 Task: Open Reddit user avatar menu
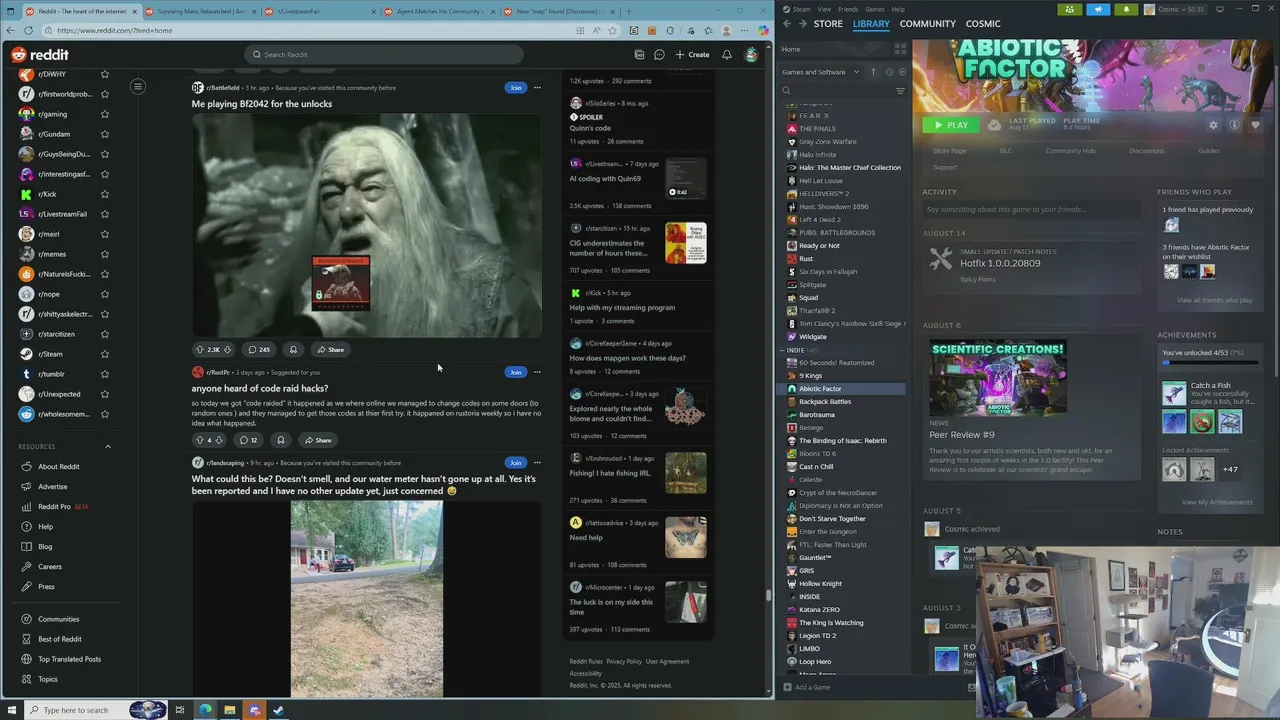point(751,54)
